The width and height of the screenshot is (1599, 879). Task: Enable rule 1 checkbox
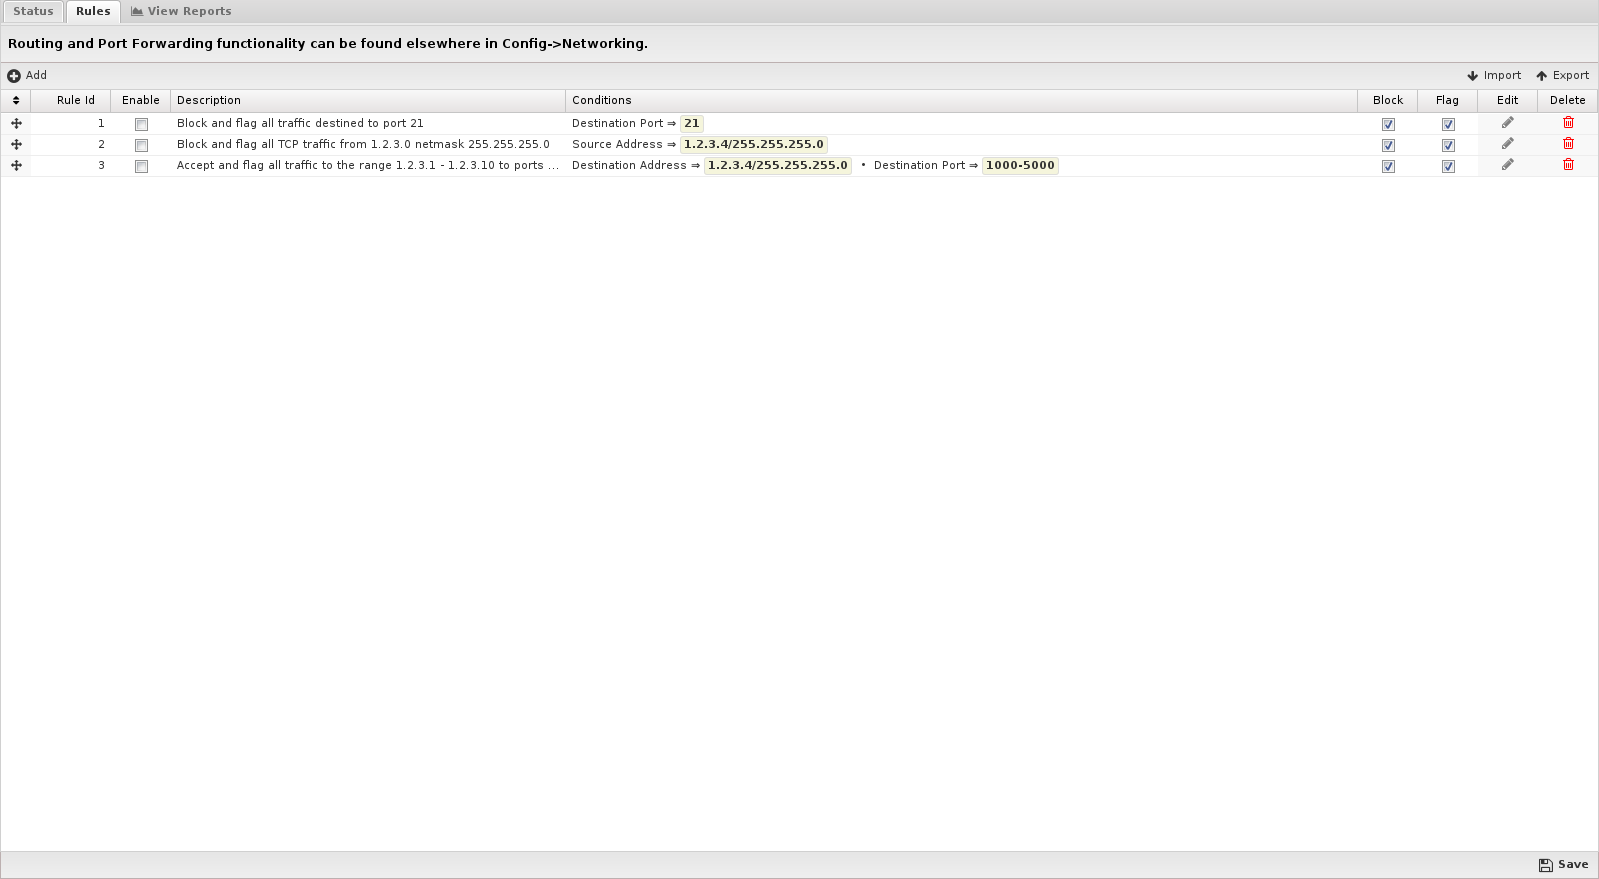point(141,124)
